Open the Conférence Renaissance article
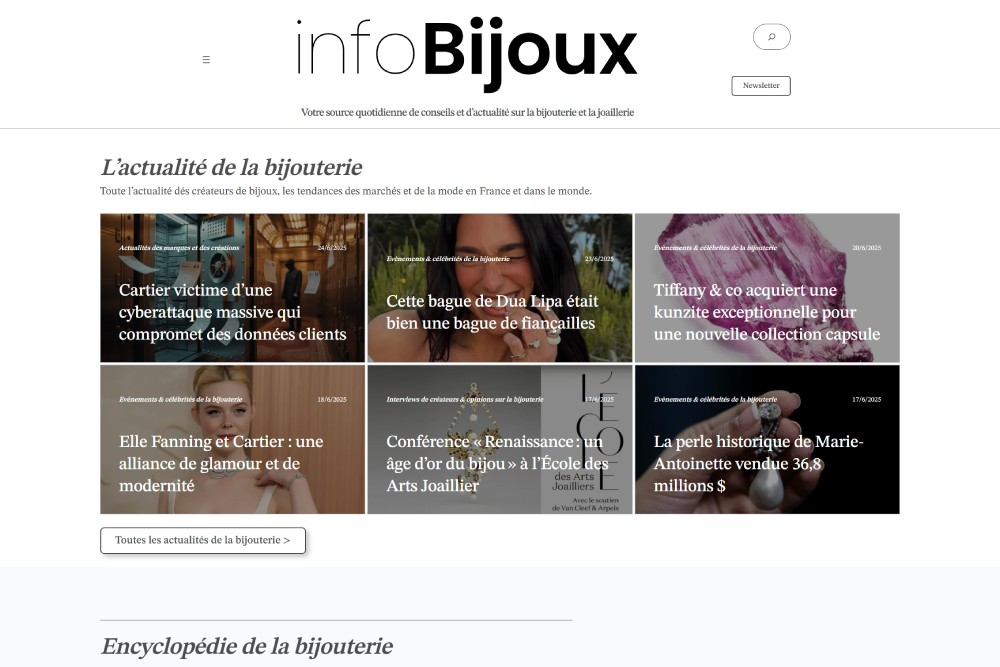Screen dimensions: 1000x667 pyautogui.click(x=497, y=464)
